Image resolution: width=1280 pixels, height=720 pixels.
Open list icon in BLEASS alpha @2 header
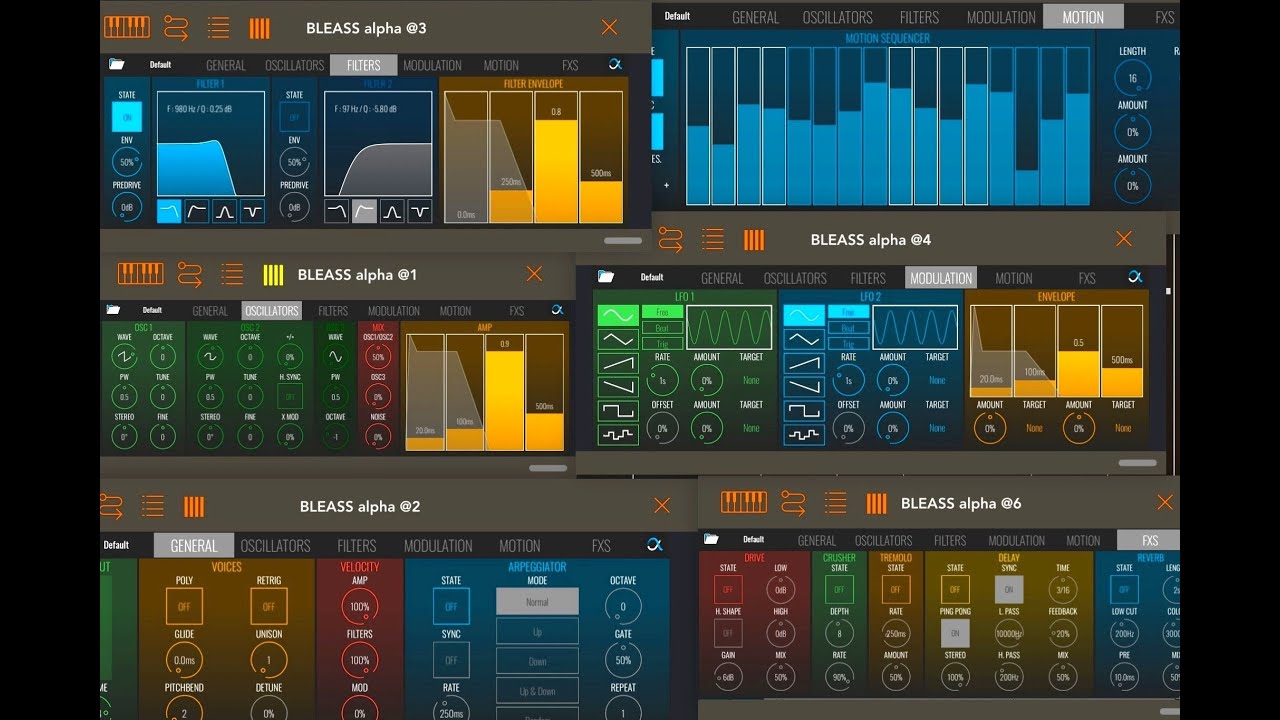[x=152, y=506]
